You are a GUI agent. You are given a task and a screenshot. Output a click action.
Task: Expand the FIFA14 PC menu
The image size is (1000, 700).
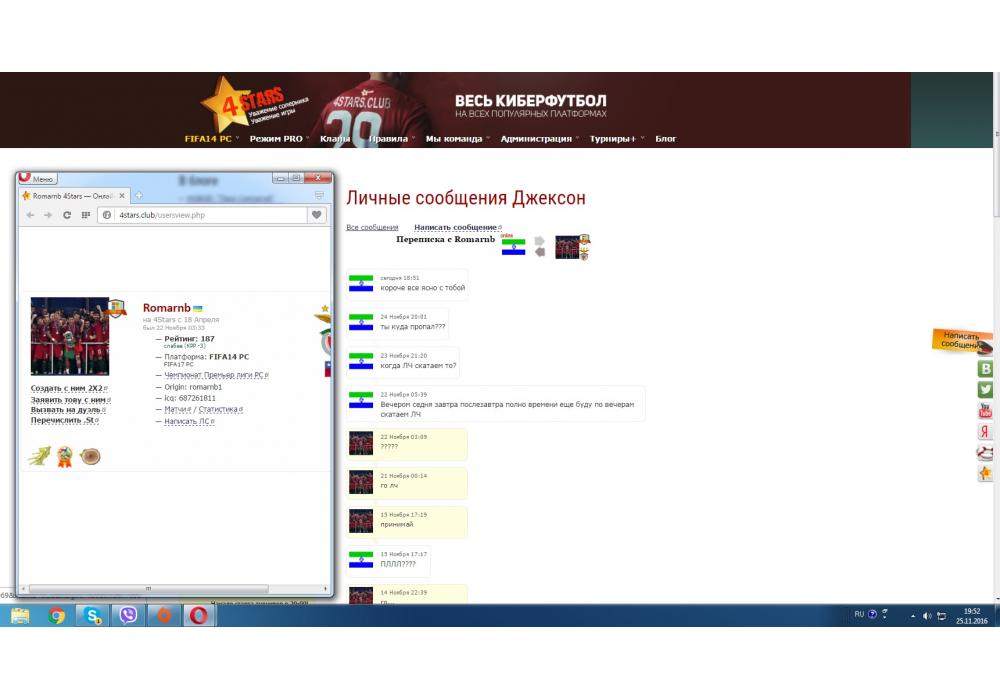tap(211, 139)
